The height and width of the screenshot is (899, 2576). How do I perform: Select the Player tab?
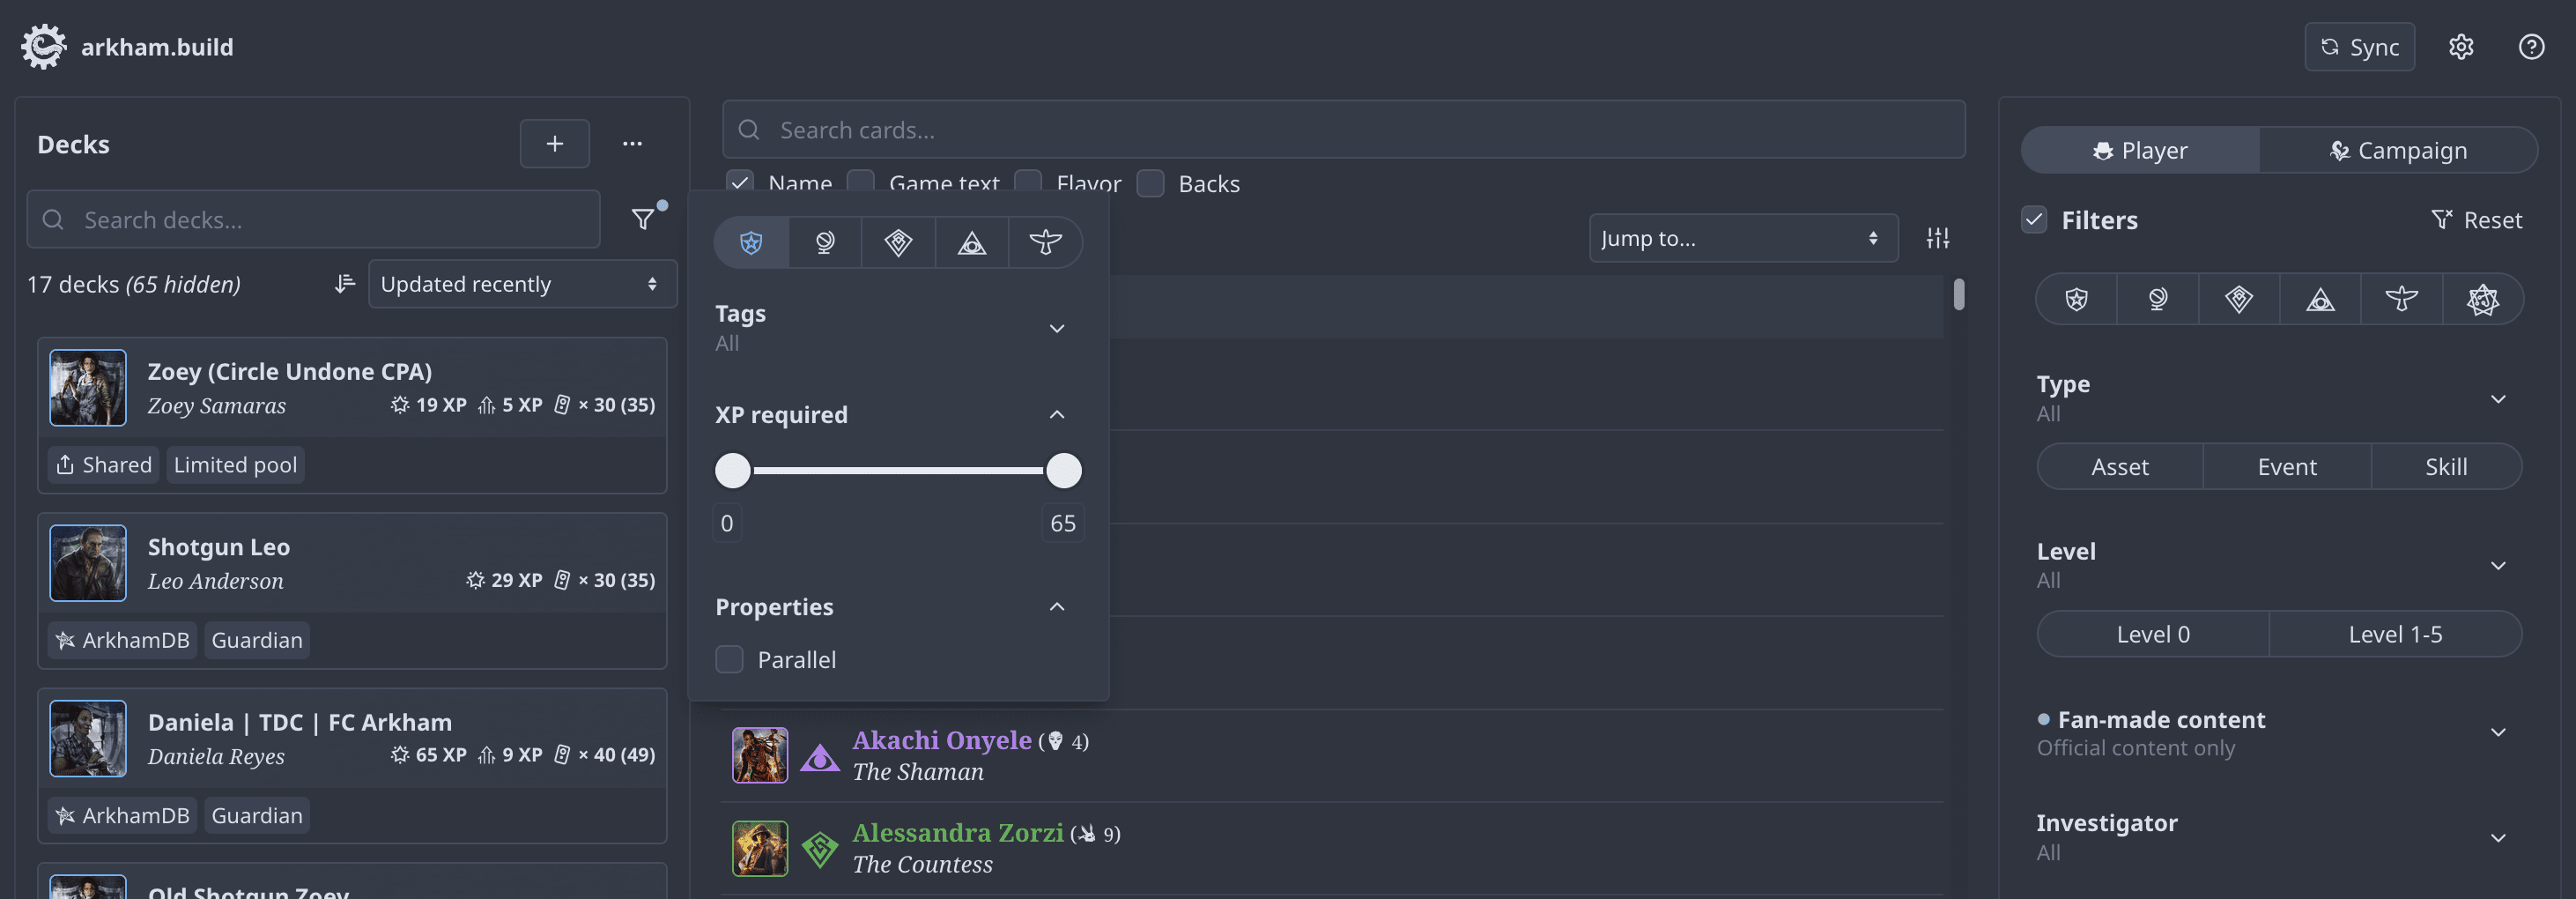2140,150
